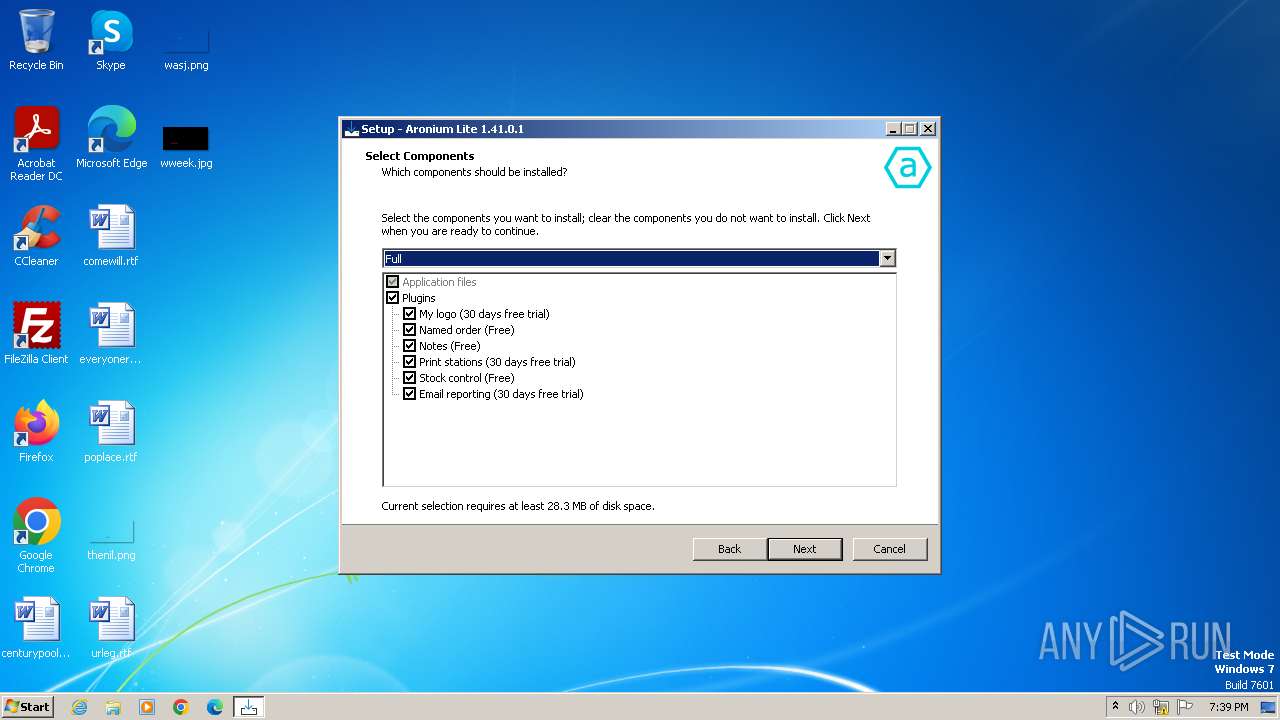Click the network tray icon
This screenshot has width=1280, height=720.
[1161, 707]
